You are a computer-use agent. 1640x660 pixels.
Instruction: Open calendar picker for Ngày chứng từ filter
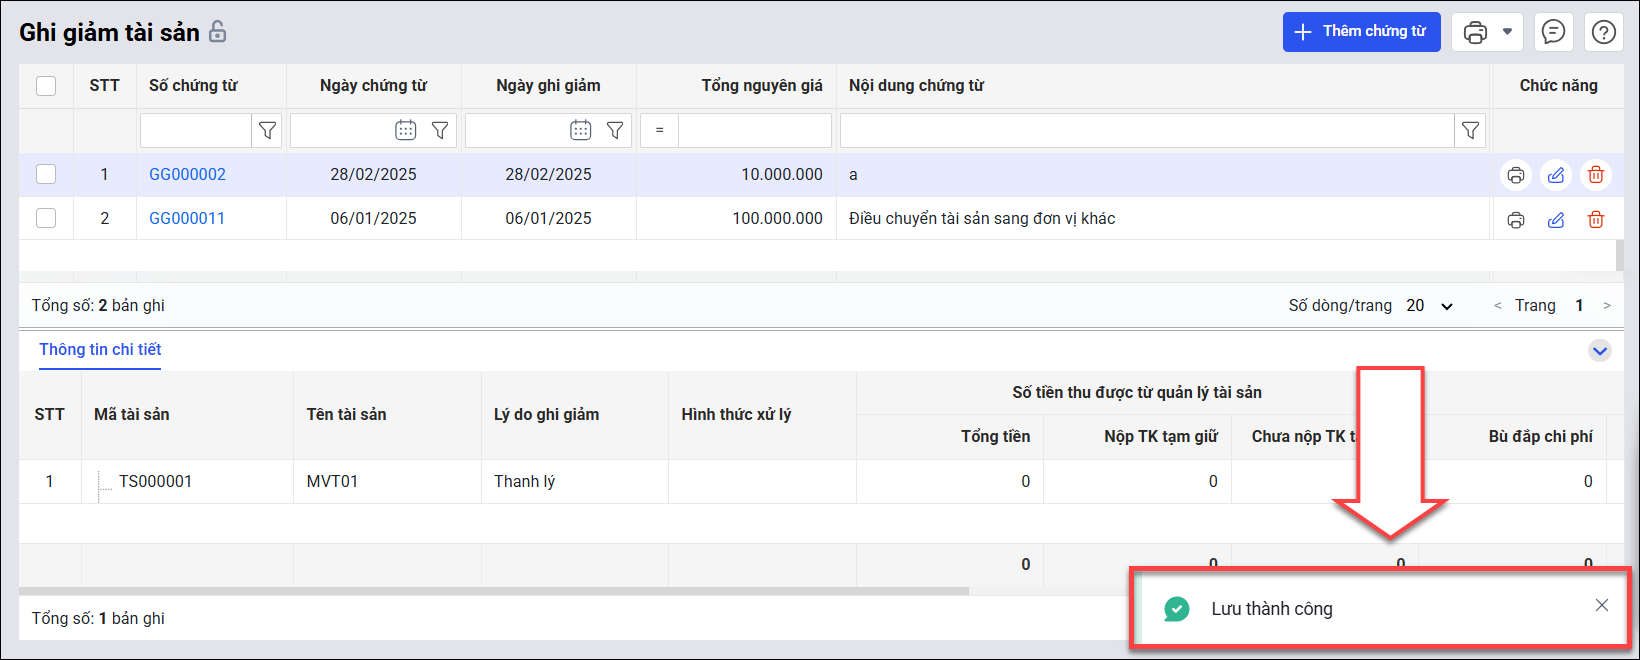[x=405, y=130]
